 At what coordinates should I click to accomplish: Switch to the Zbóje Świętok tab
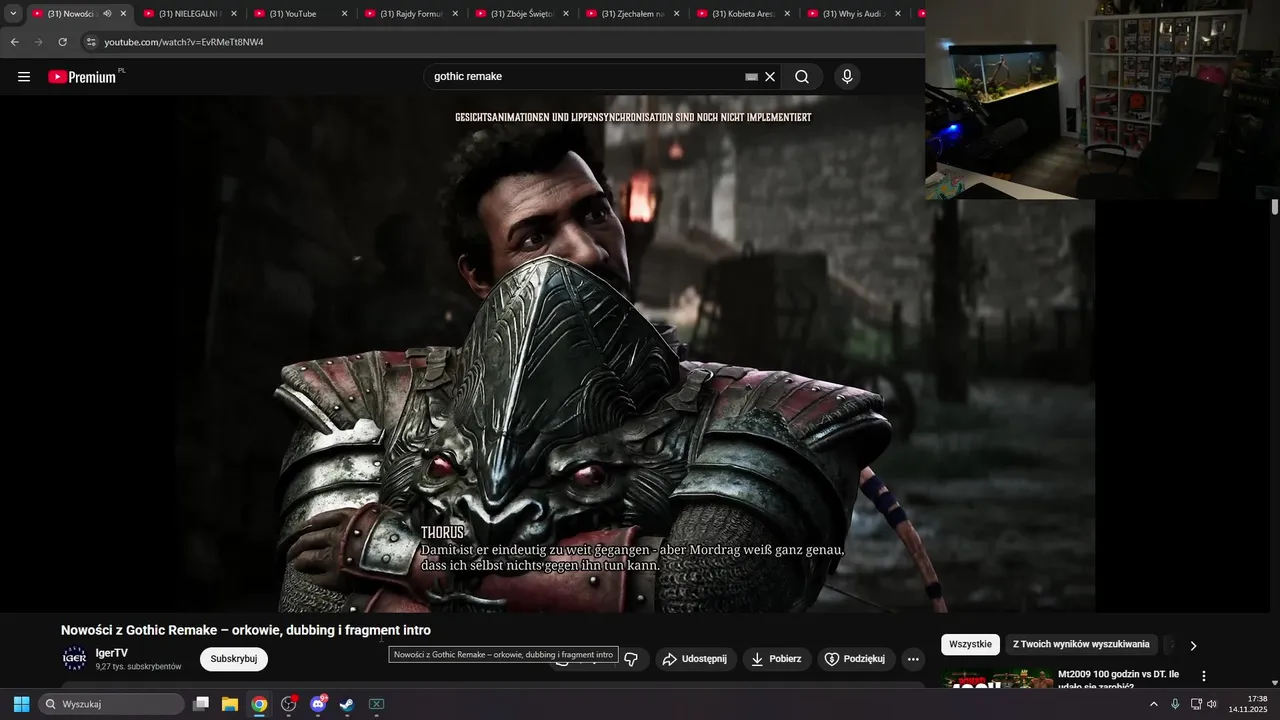[x=520, y=14]
